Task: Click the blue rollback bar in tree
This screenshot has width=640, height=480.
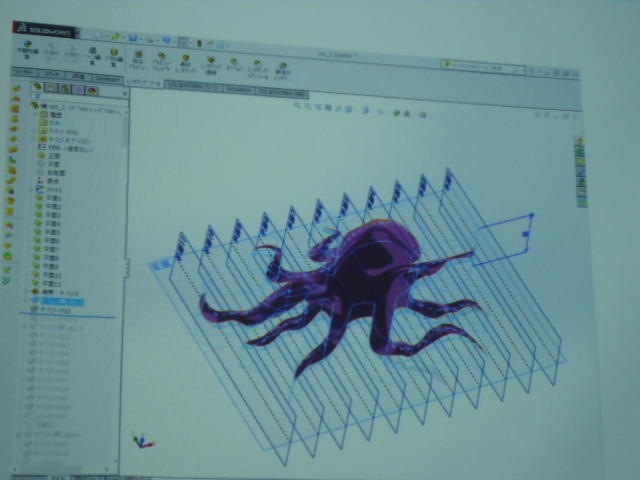Action: click(x=68, y=316)
